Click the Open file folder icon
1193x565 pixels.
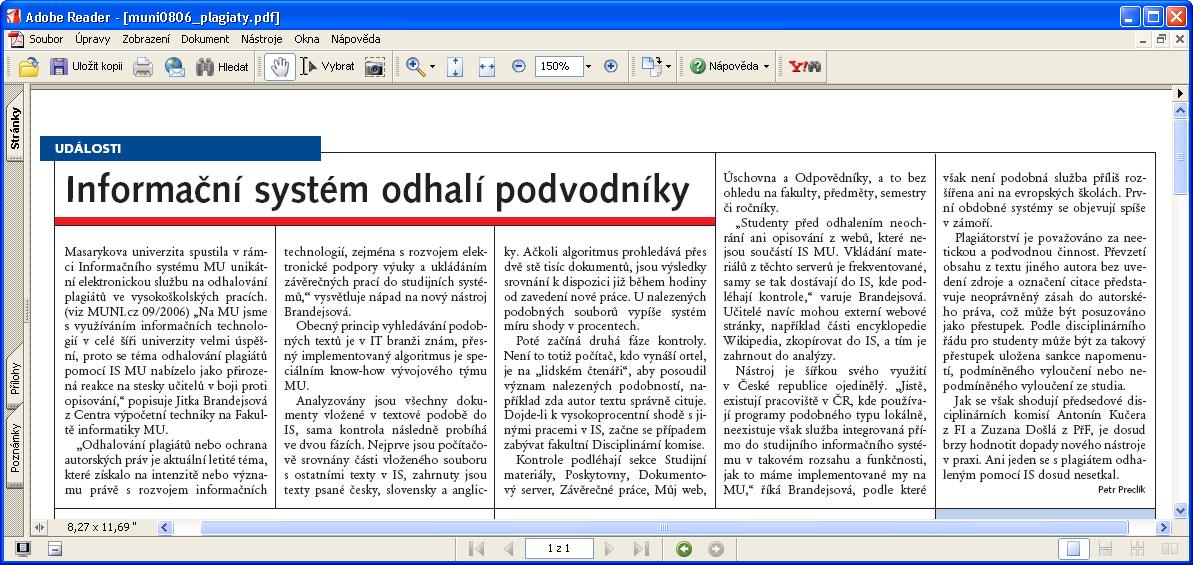[29, 67]
